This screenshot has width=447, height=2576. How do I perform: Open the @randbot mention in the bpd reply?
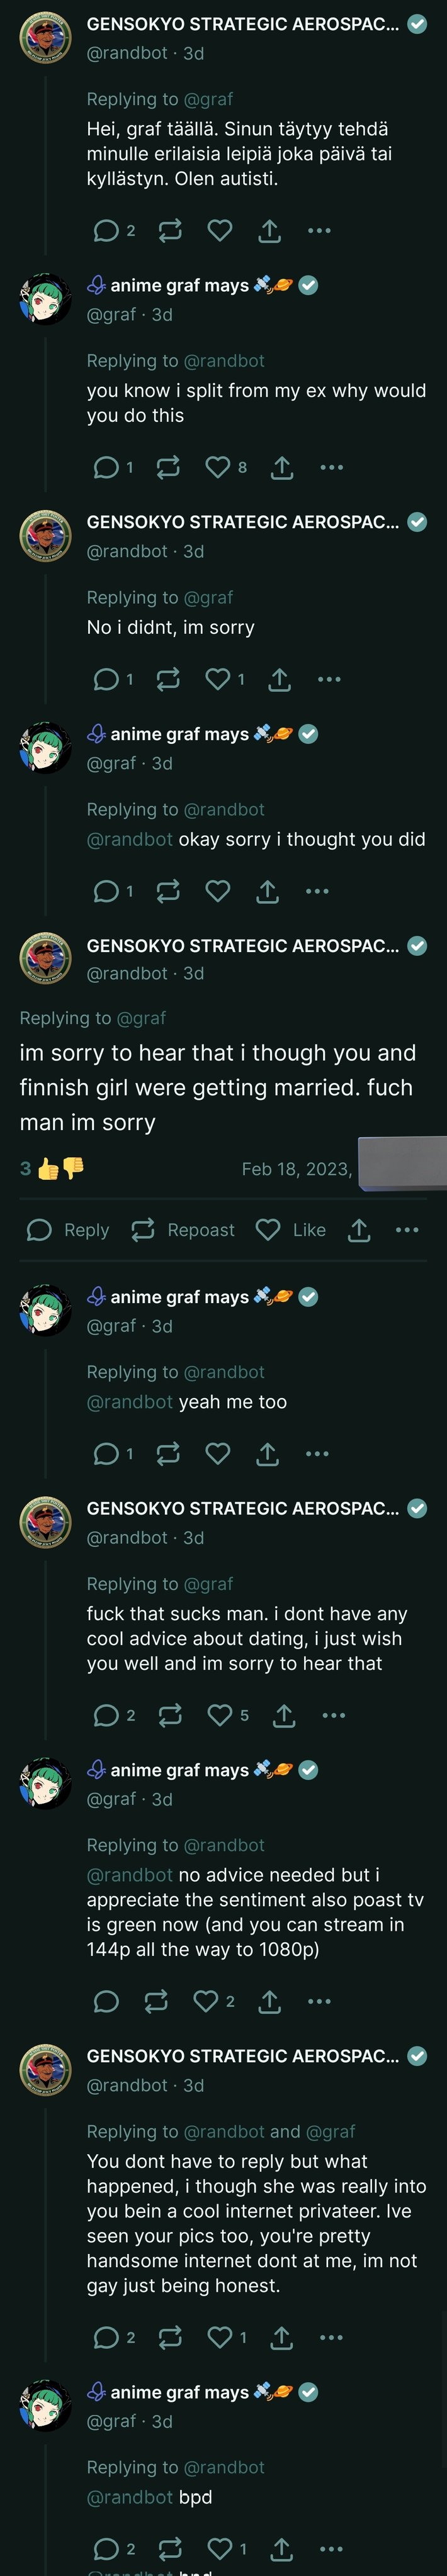(x=130, y=2497)
